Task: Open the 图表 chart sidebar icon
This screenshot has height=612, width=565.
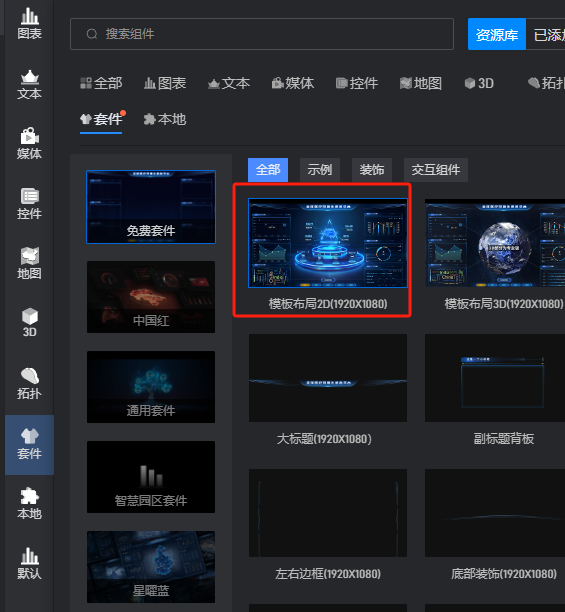Action: [x=29, y=24]
